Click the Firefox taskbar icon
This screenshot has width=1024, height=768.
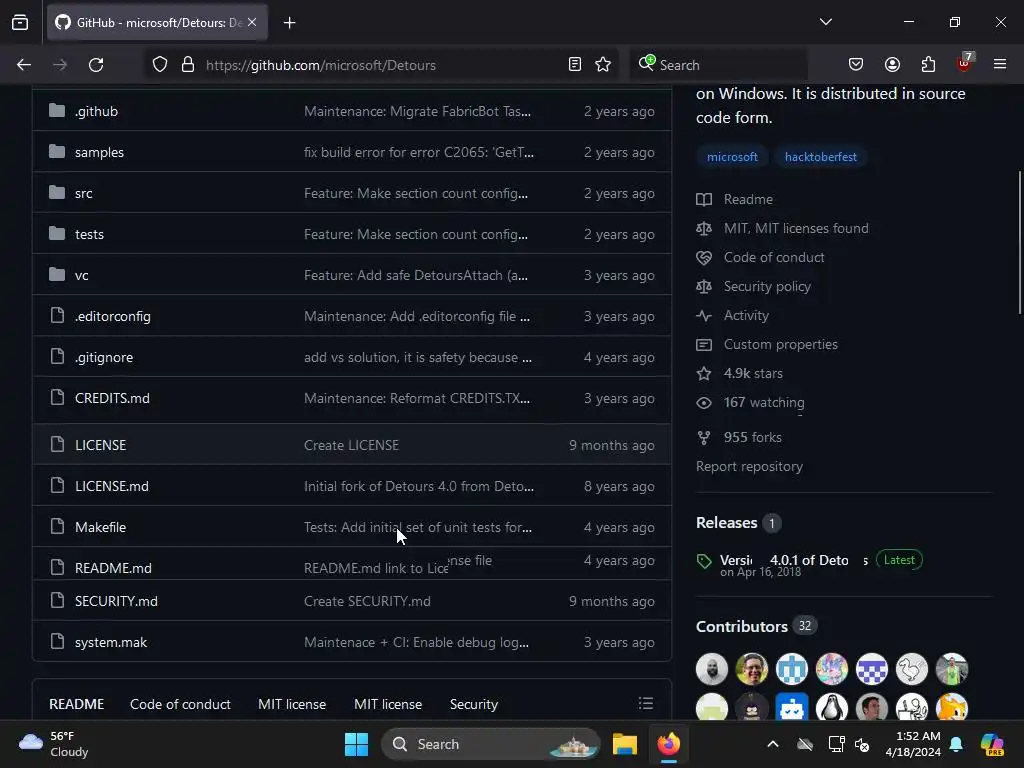pyautogui.click(x=668, y=744)
